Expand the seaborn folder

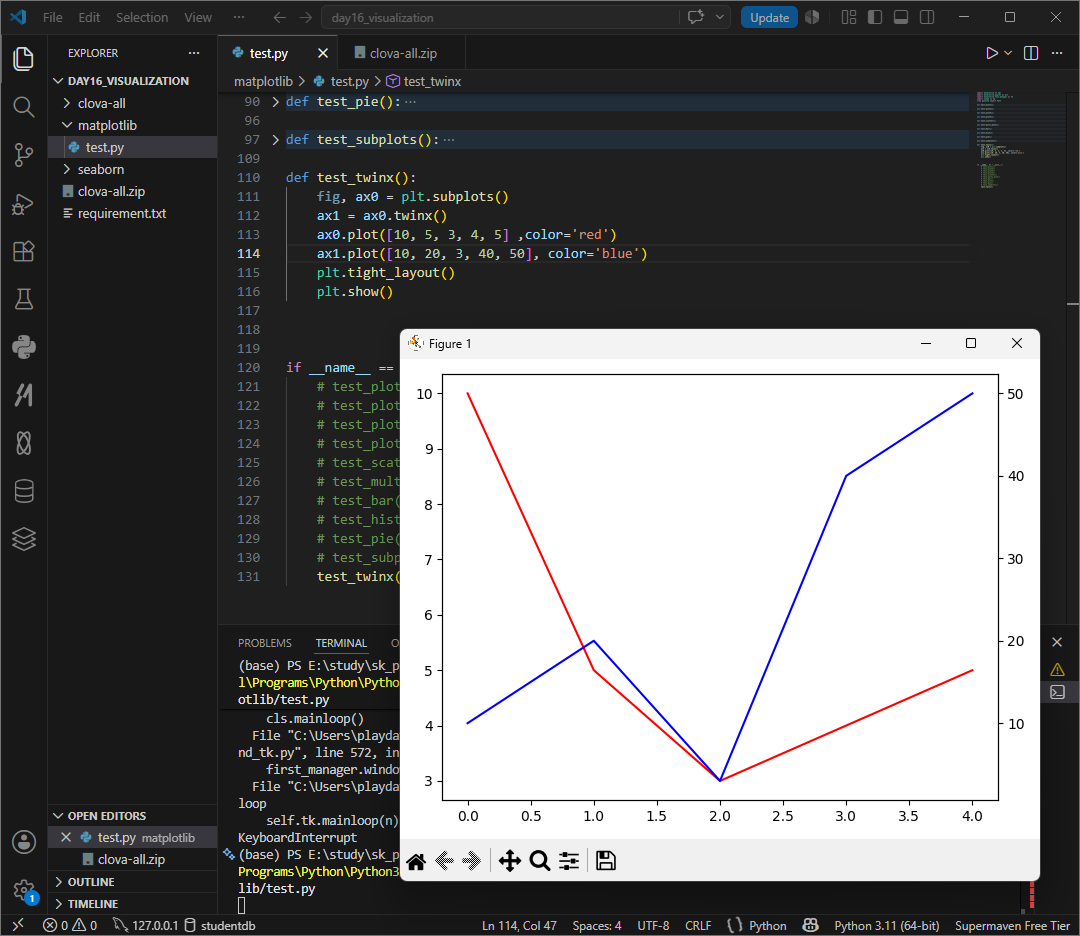67,169
